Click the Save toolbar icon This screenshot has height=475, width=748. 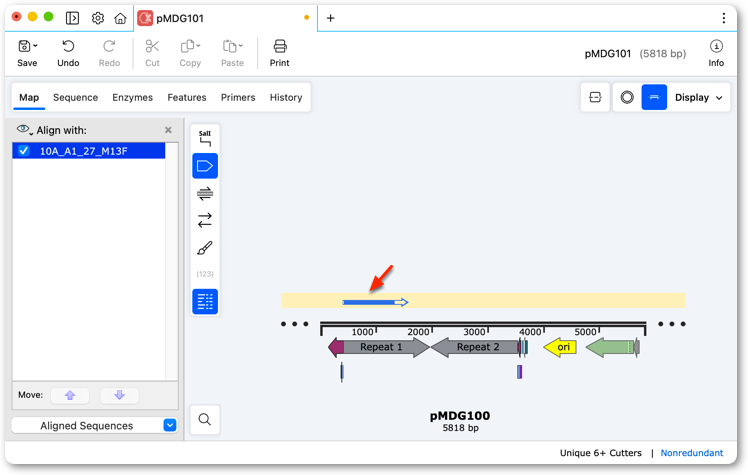click(x=24, y=46)
